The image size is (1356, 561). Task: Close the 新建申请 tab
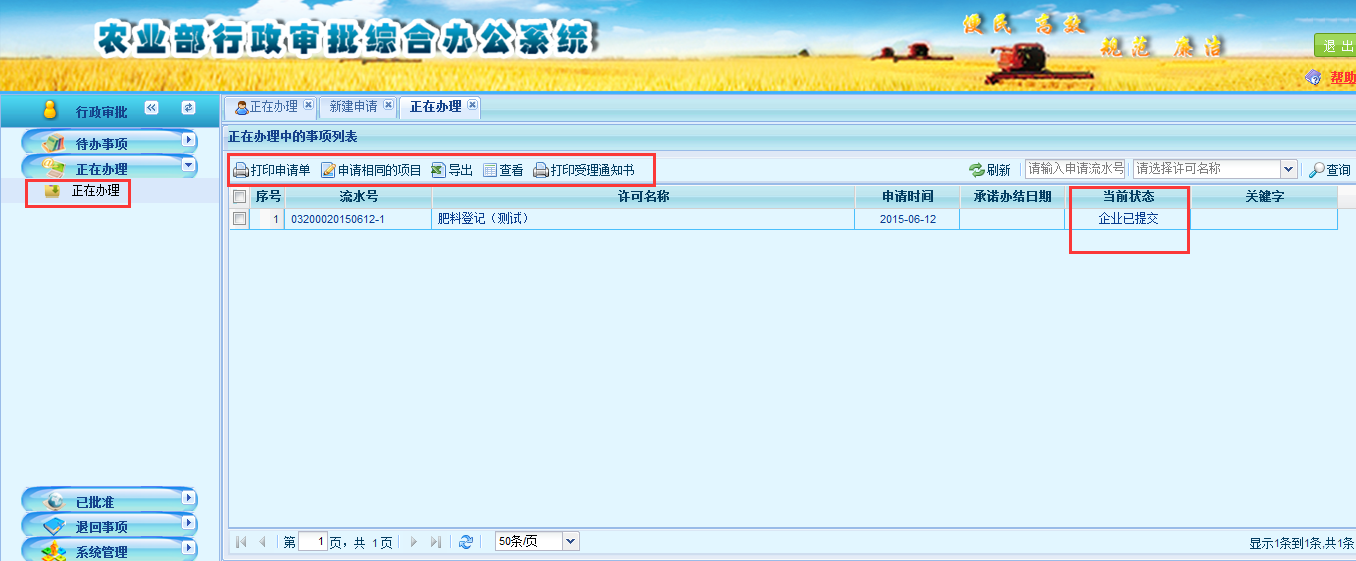pyautogui.click(x=388, y=105)
